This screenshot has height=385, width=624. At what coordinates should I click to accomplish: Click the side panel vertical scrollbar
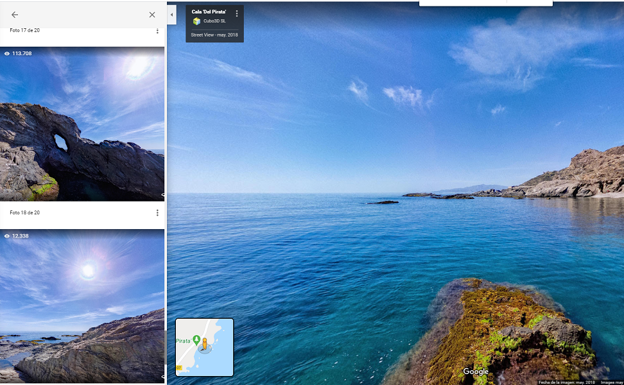pyautogui.click(x=166, y=346)
